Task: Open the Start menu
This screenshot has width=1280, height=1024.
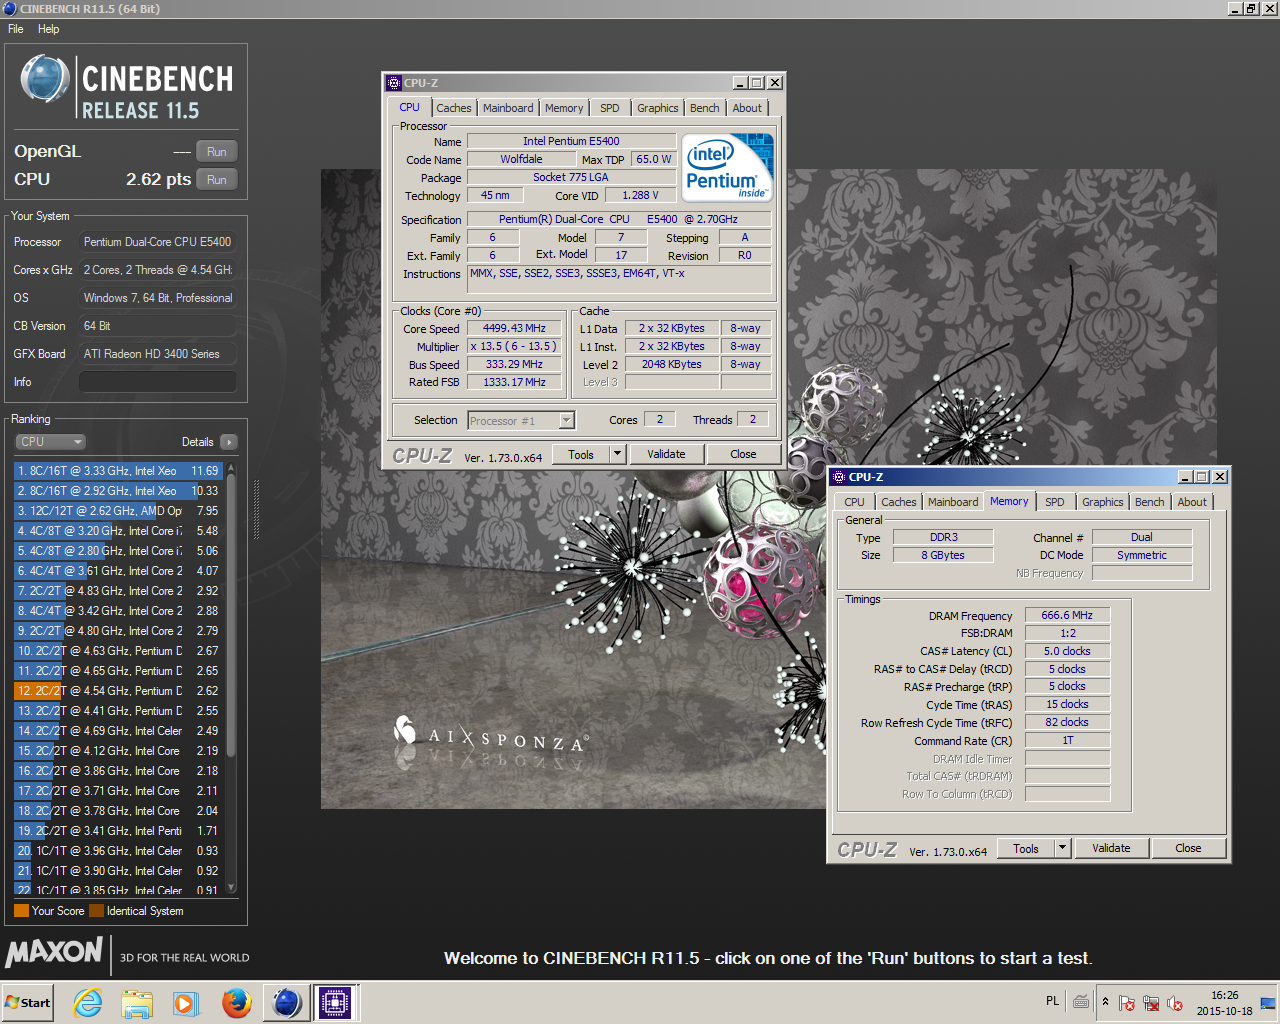Action: click(28, 1002)
